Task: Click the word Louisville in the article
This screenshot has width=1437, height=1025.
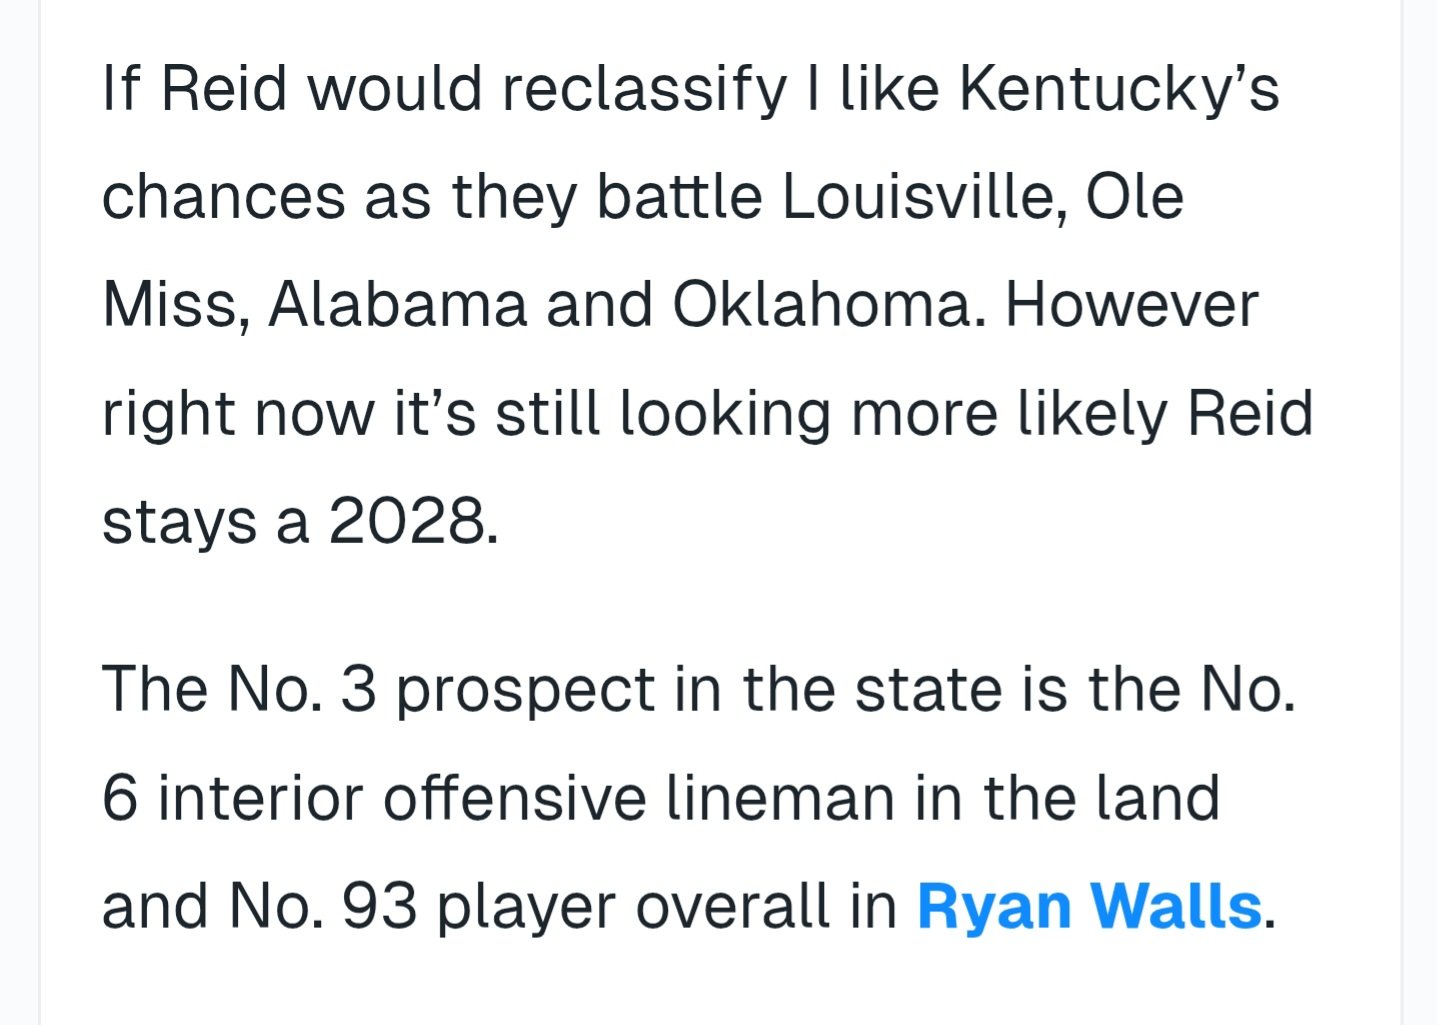Action: [918, 196]
